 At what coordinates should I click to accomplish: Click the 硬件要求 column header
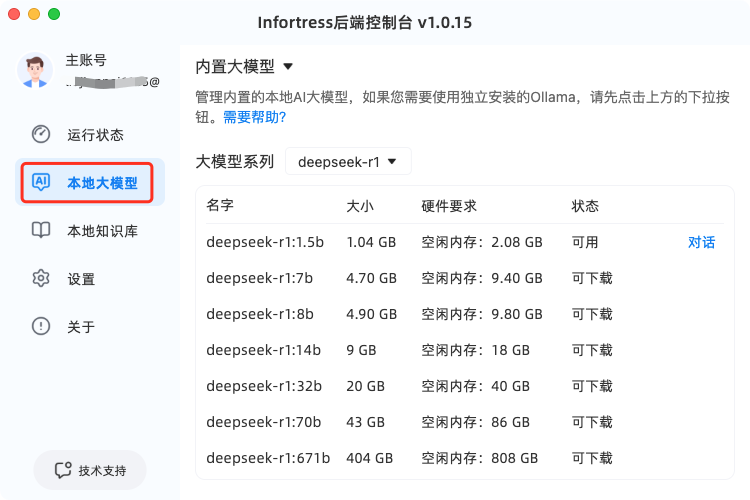coord(449,206)
